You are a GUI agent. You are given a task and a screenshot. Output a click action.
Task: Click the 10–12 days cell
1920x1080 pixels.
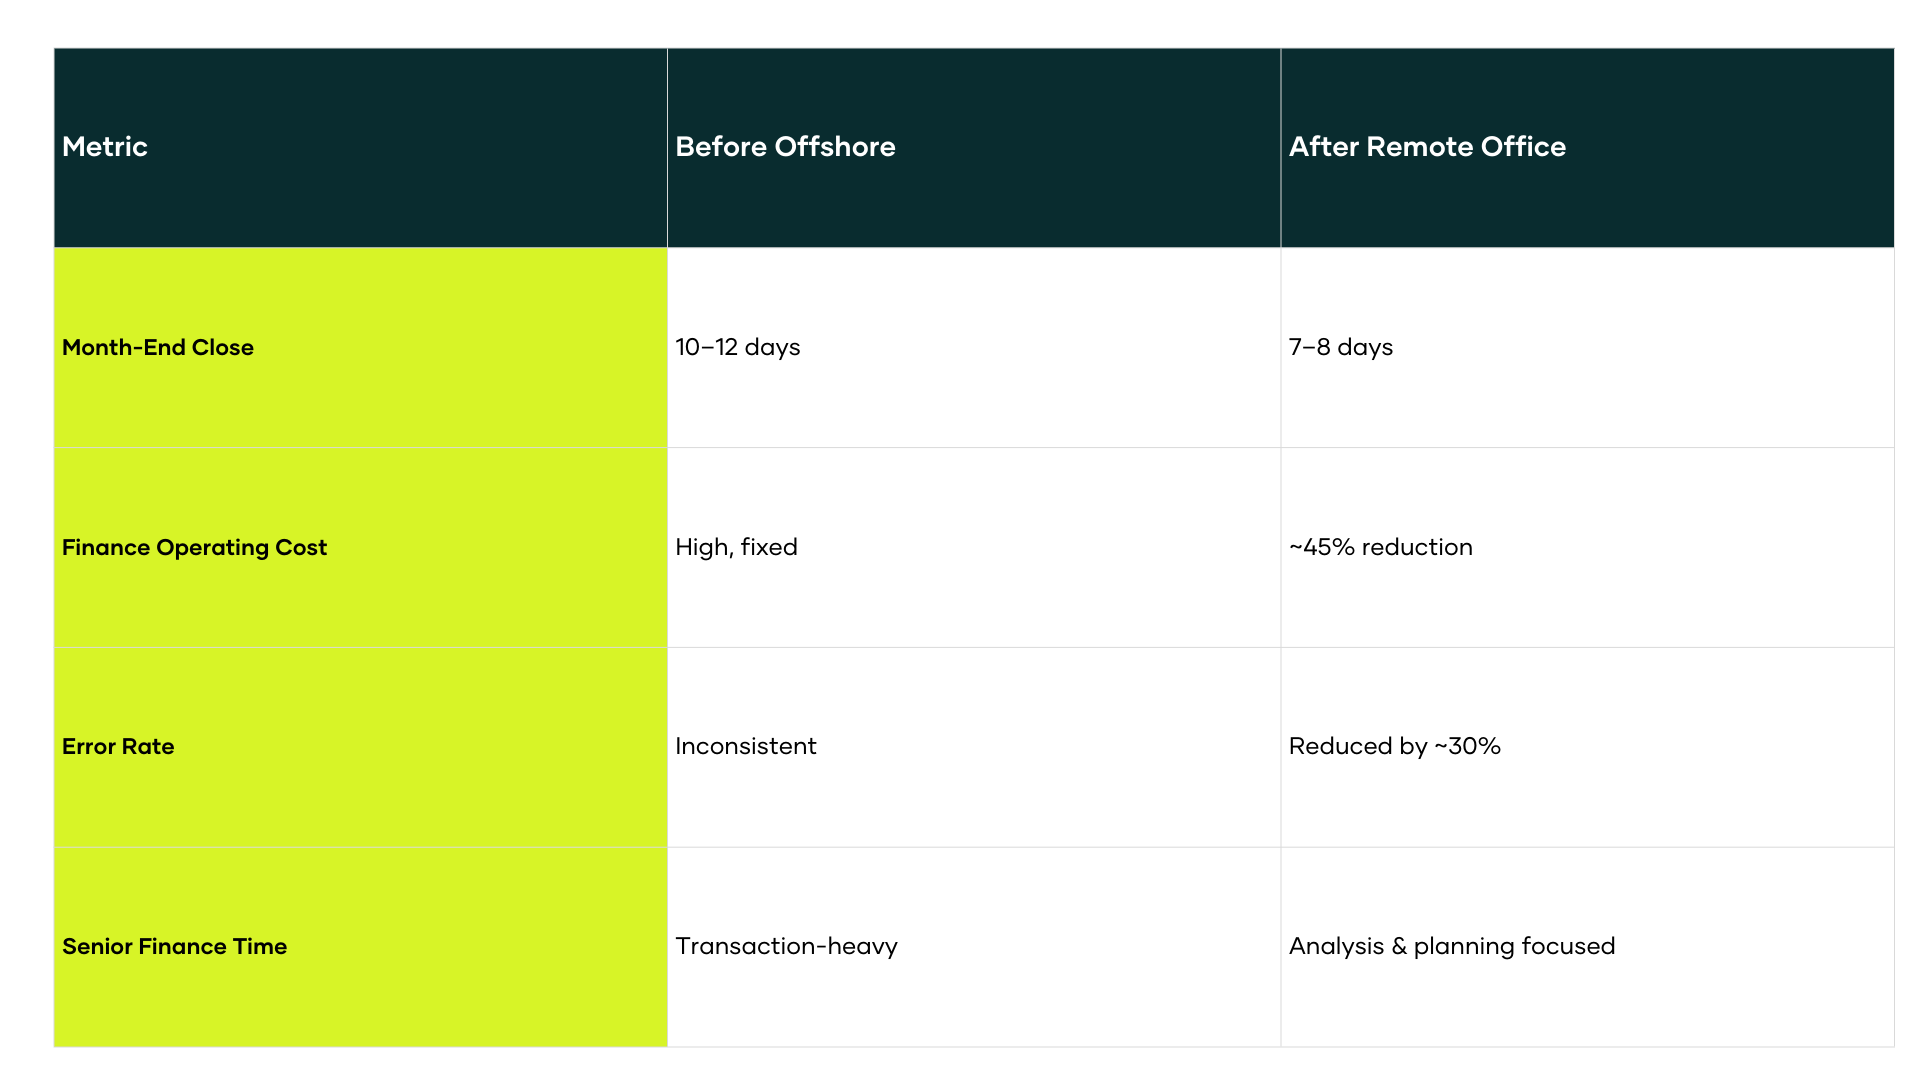tap(738, 347)
